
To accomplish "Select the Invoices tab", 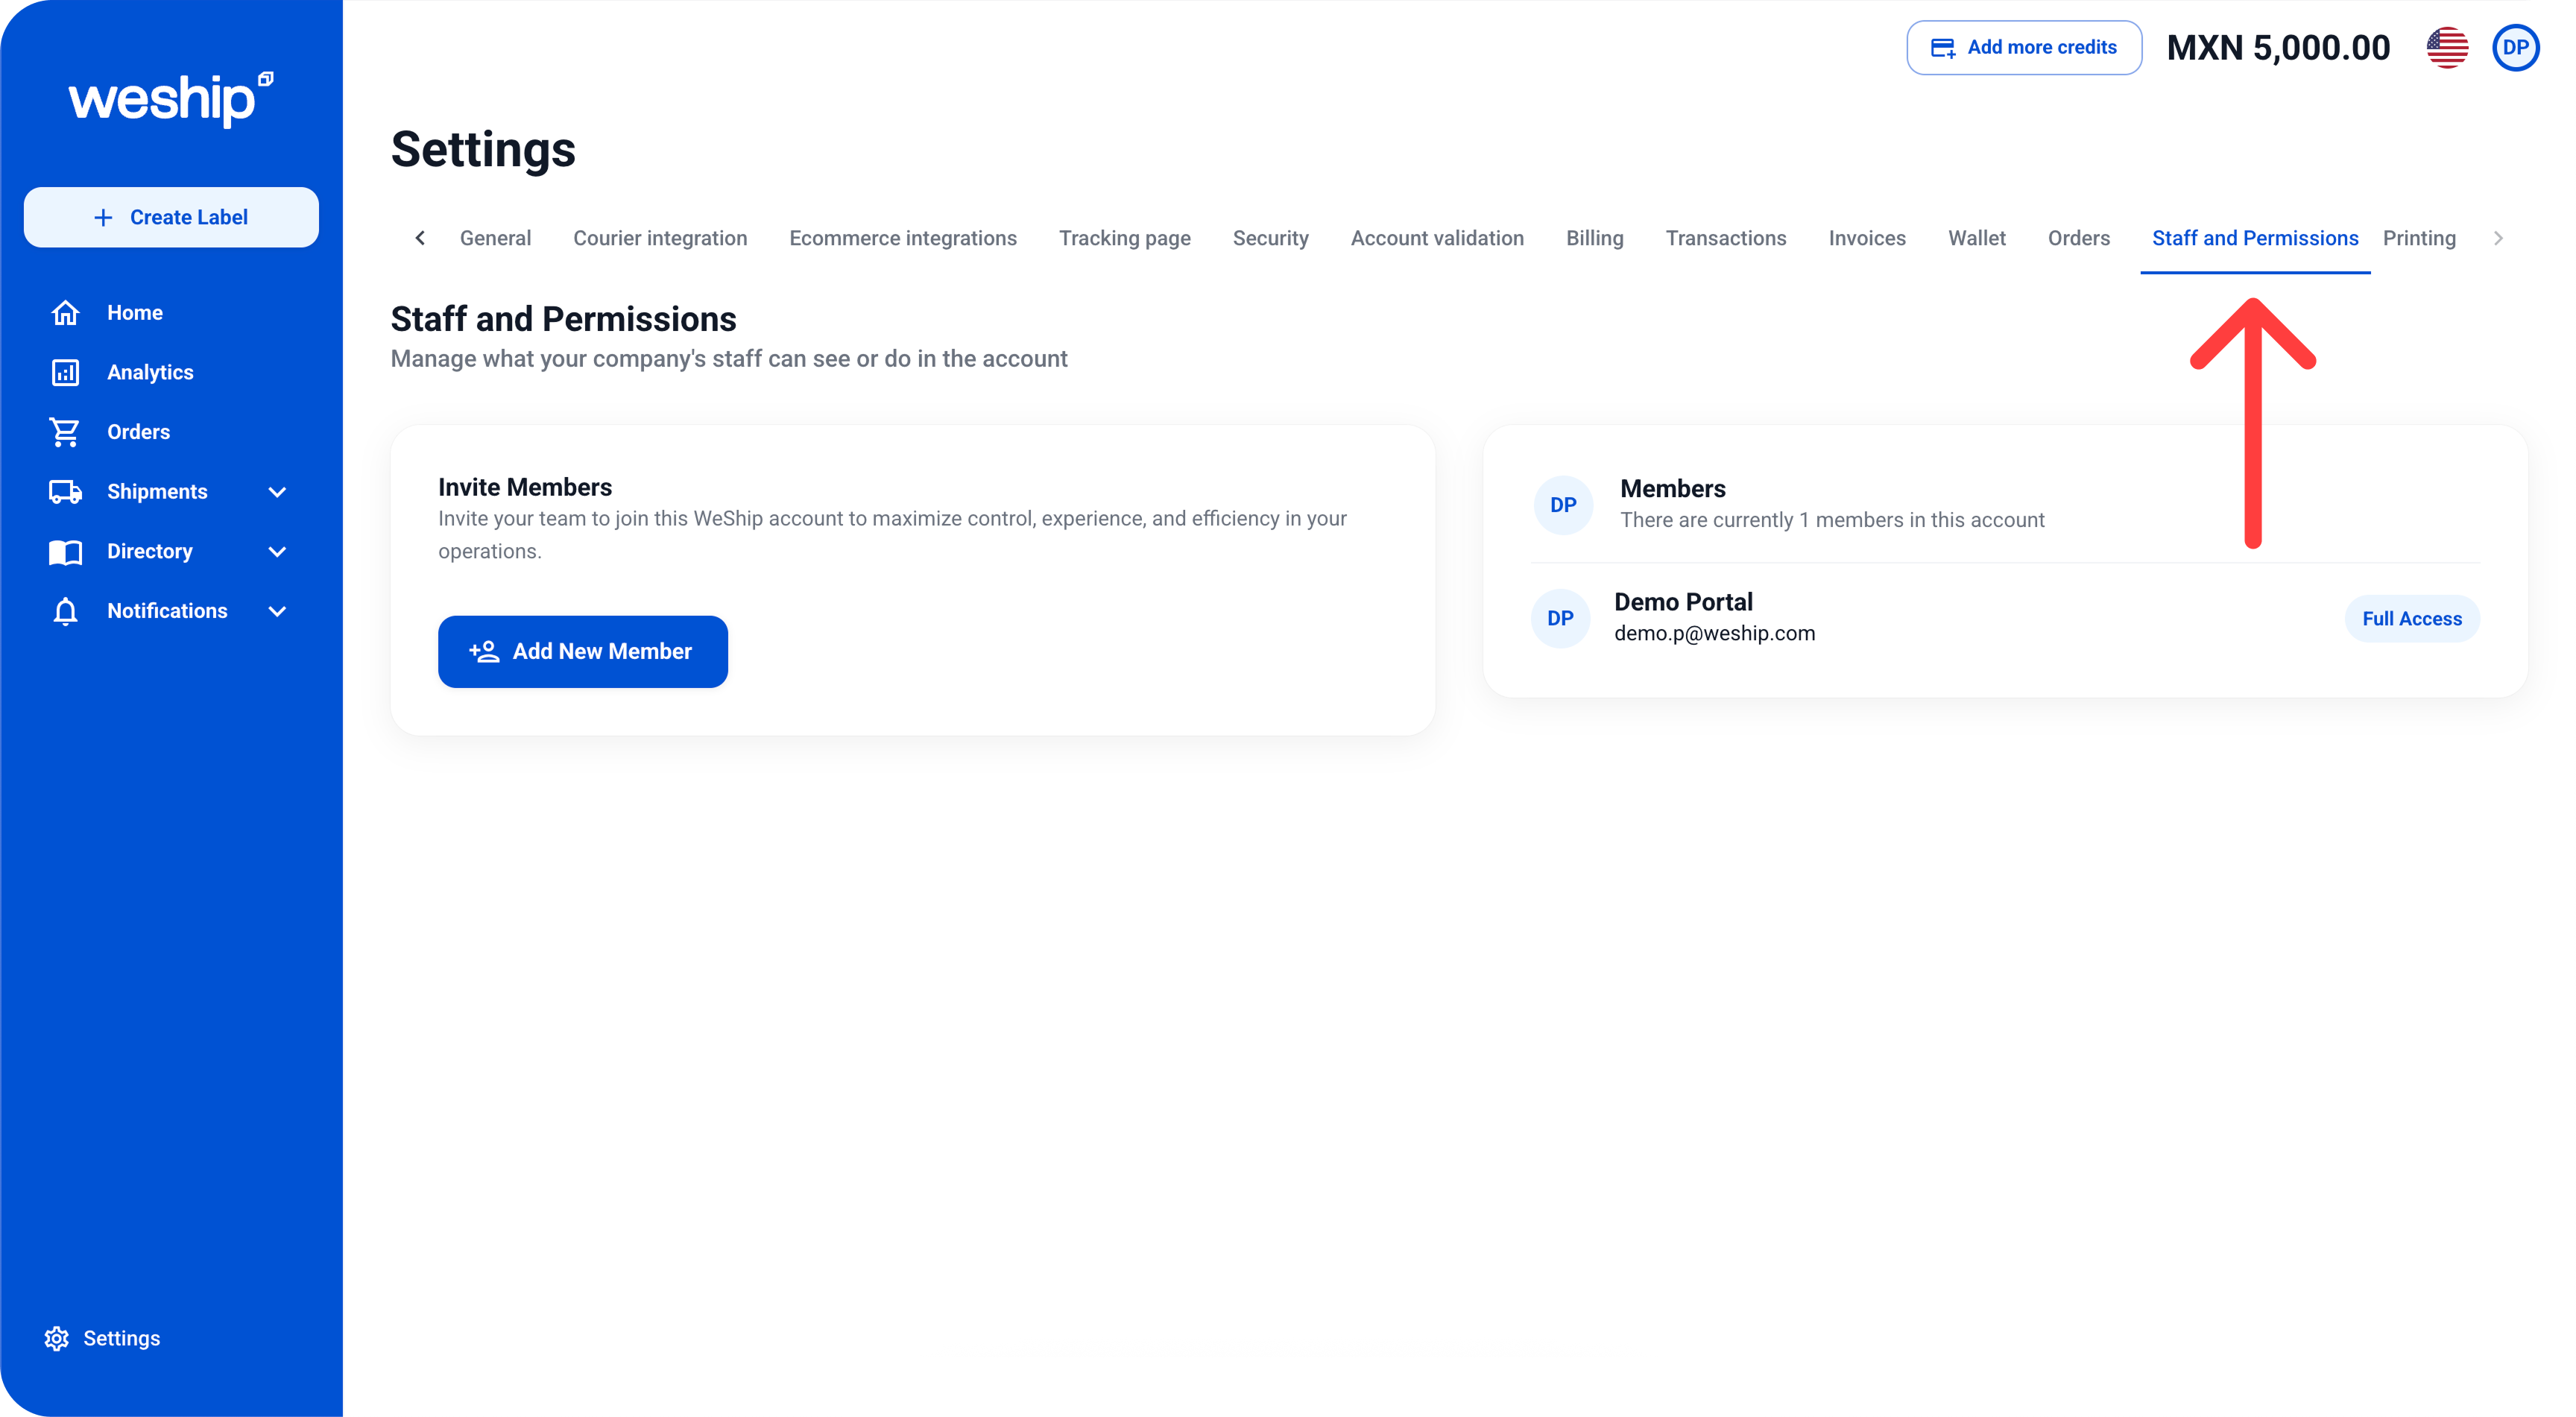I will pyautogui.click(x=1867, y=238).
